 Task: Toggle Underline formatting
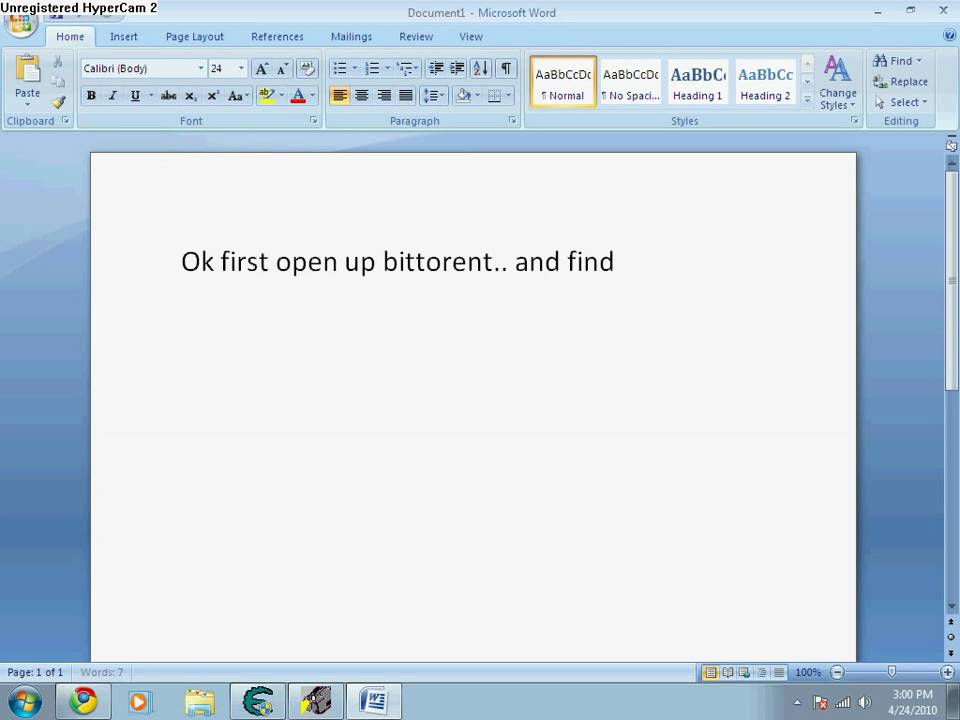135,96
